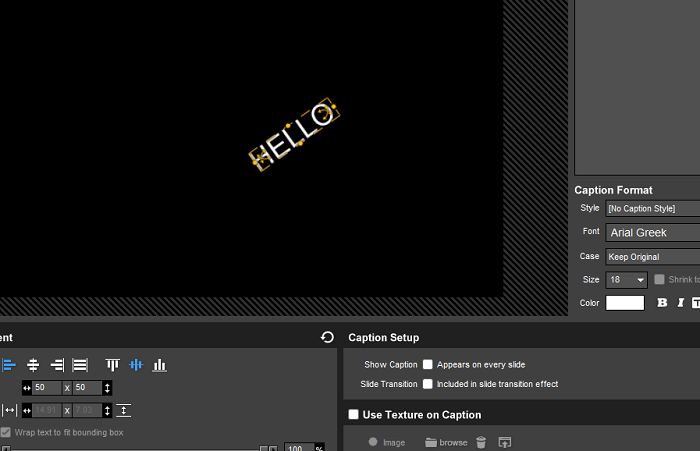Click the vertical position arrows icon
700x451 pixels.
[107, 388]
